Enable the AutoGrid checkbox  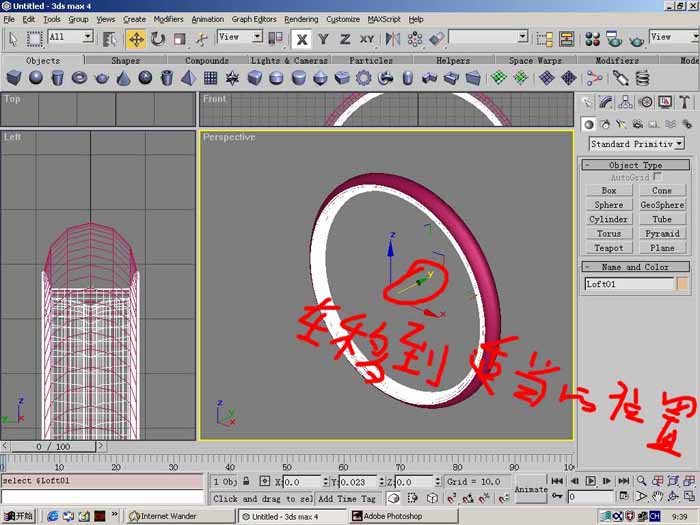(x=657, y=177)
